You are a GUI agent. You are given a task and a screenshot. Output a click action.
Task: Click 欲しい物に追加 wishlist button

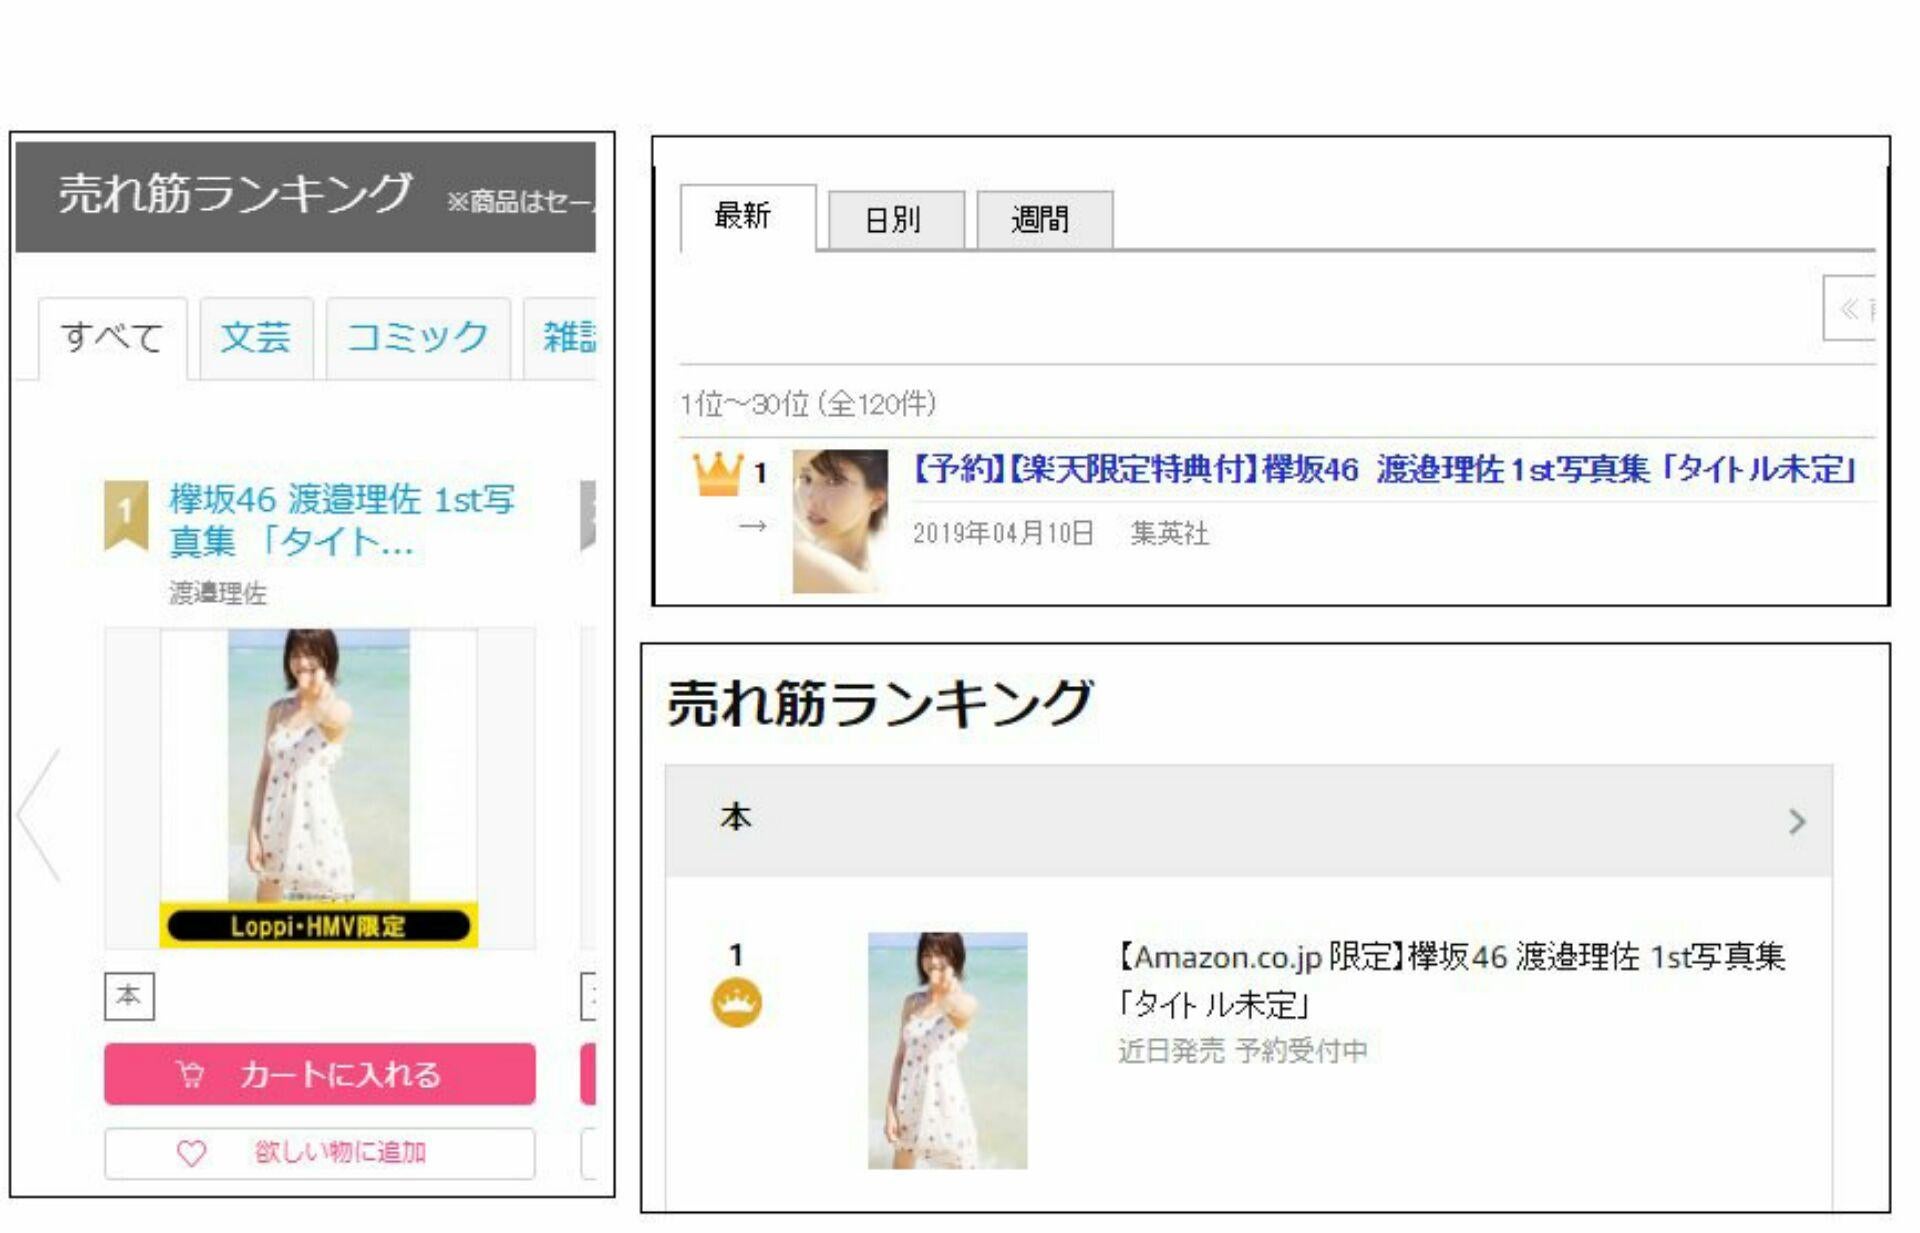pyautogui.click(x=319, y=1153)
